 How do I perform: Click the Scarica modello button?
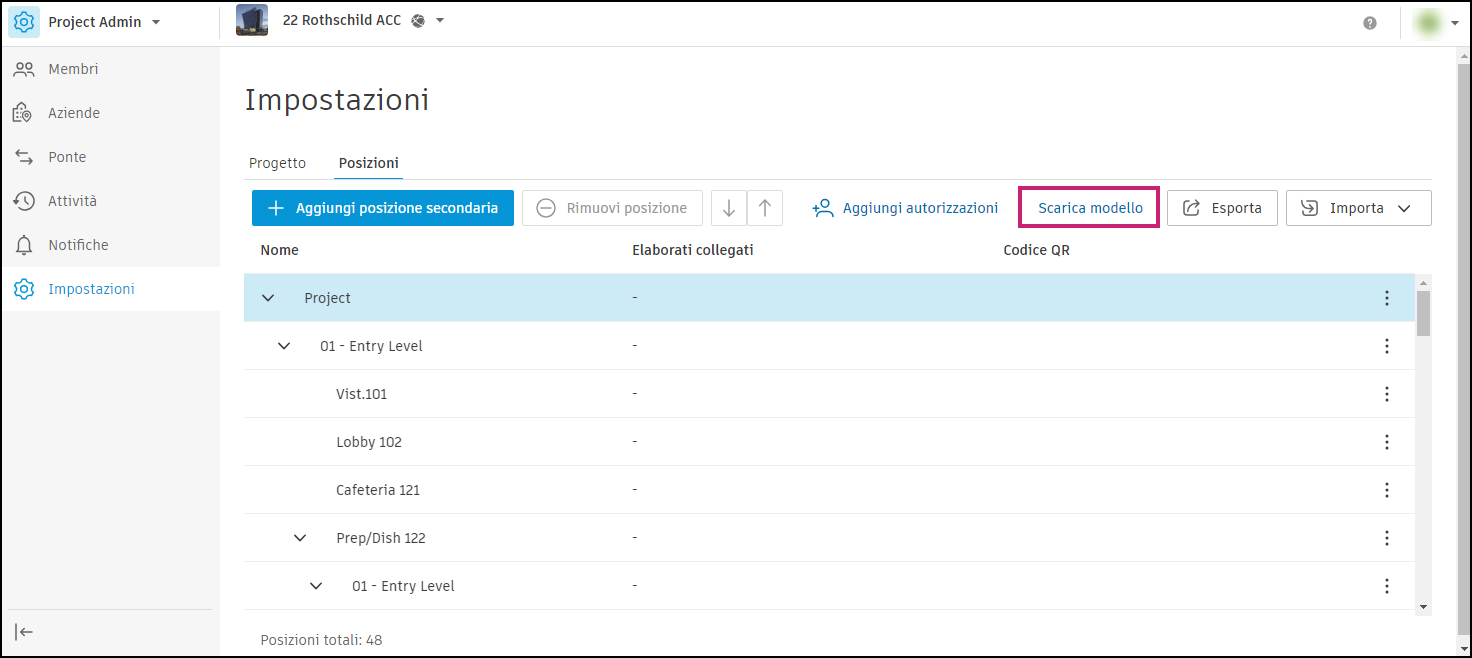1089,208
